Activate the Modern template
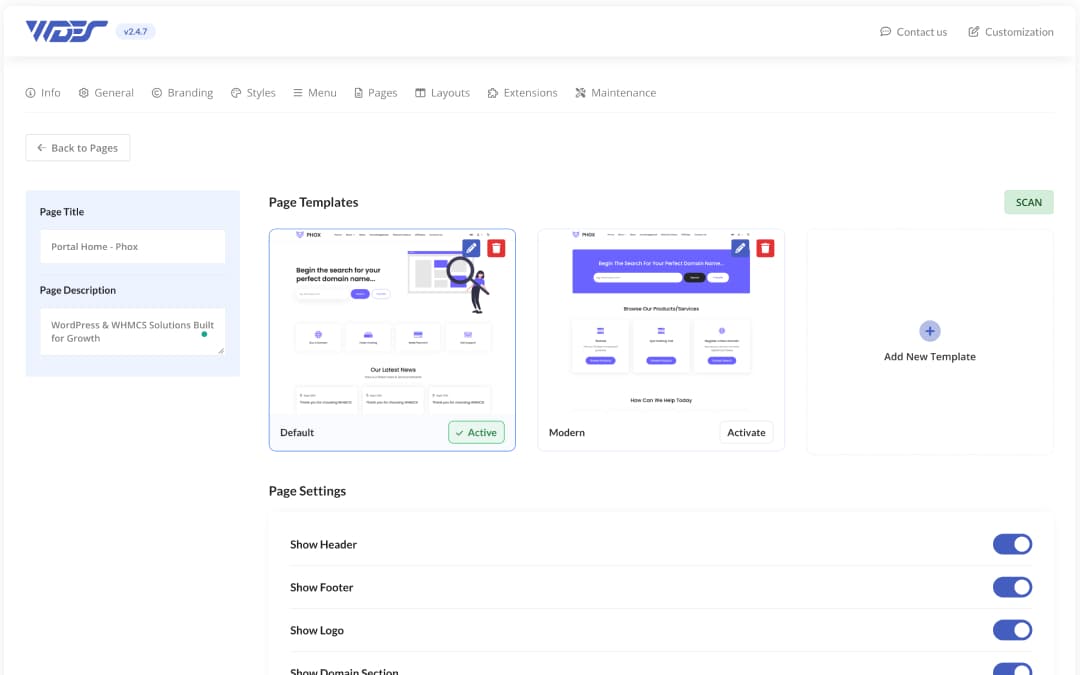The height and width of the screenshot is (675, 1080). (746, 433)
